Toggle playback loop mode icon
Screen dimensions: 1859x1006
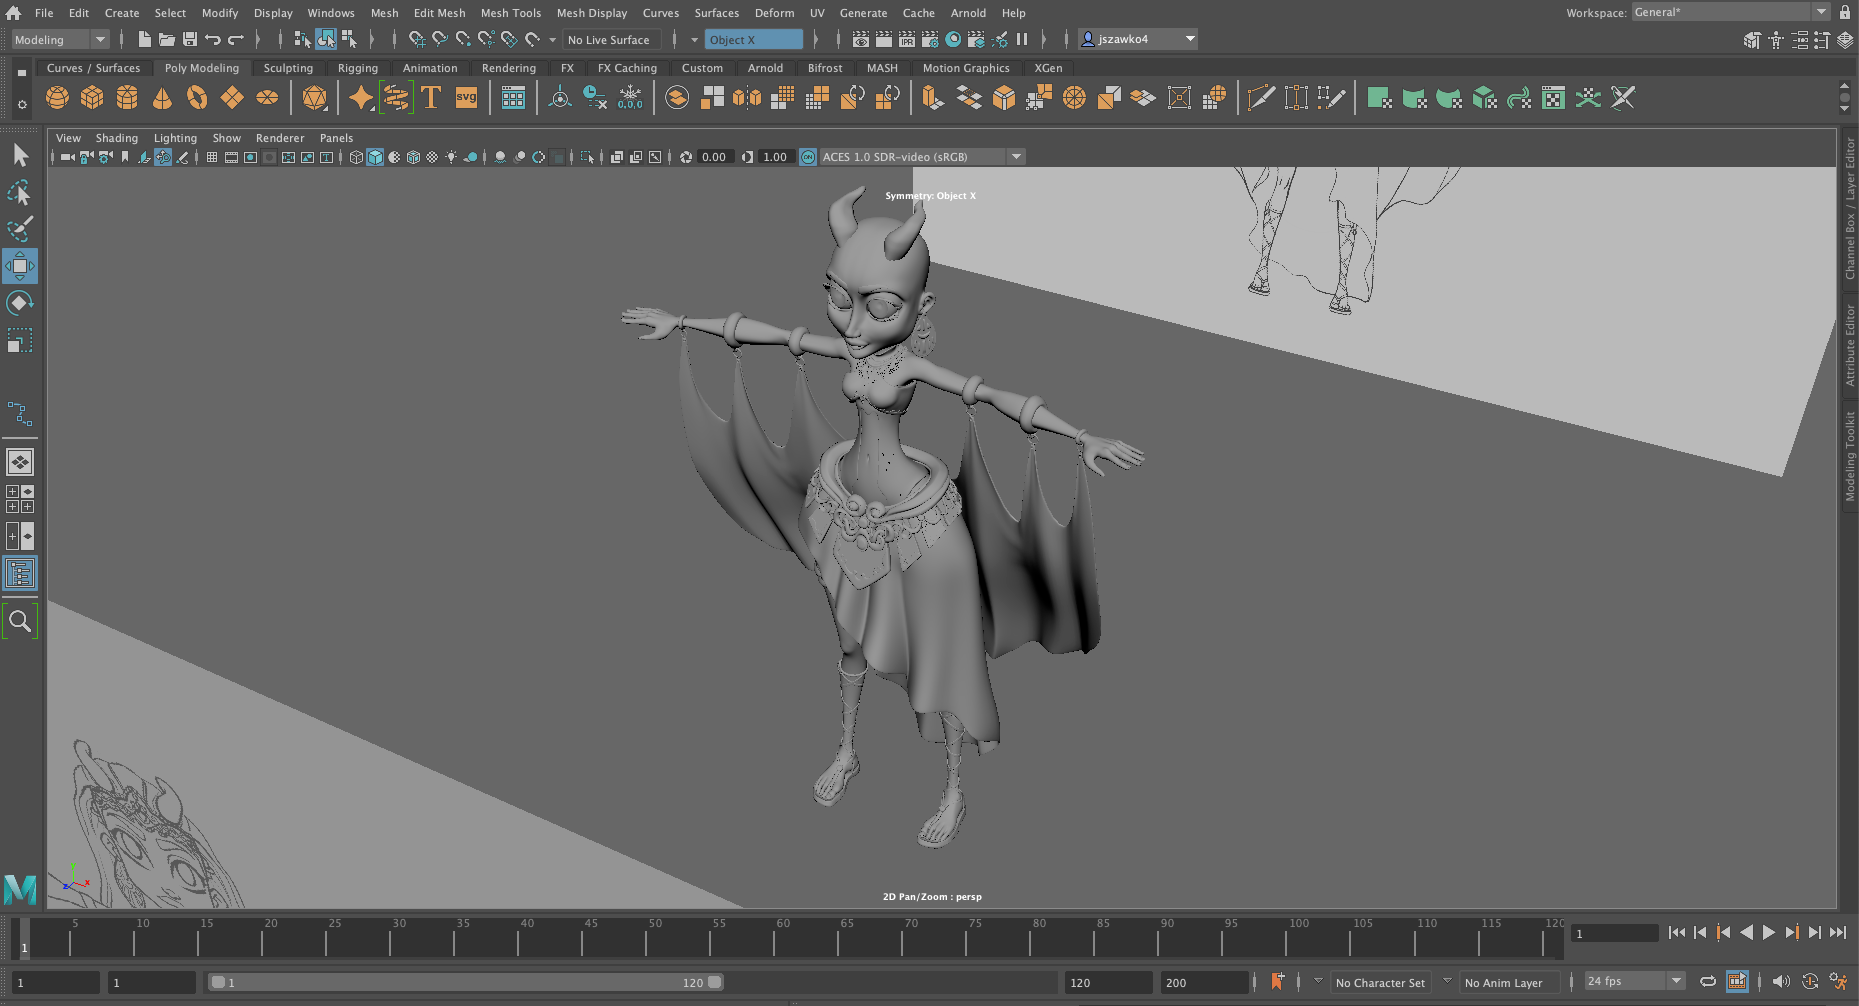point(1708,982)
